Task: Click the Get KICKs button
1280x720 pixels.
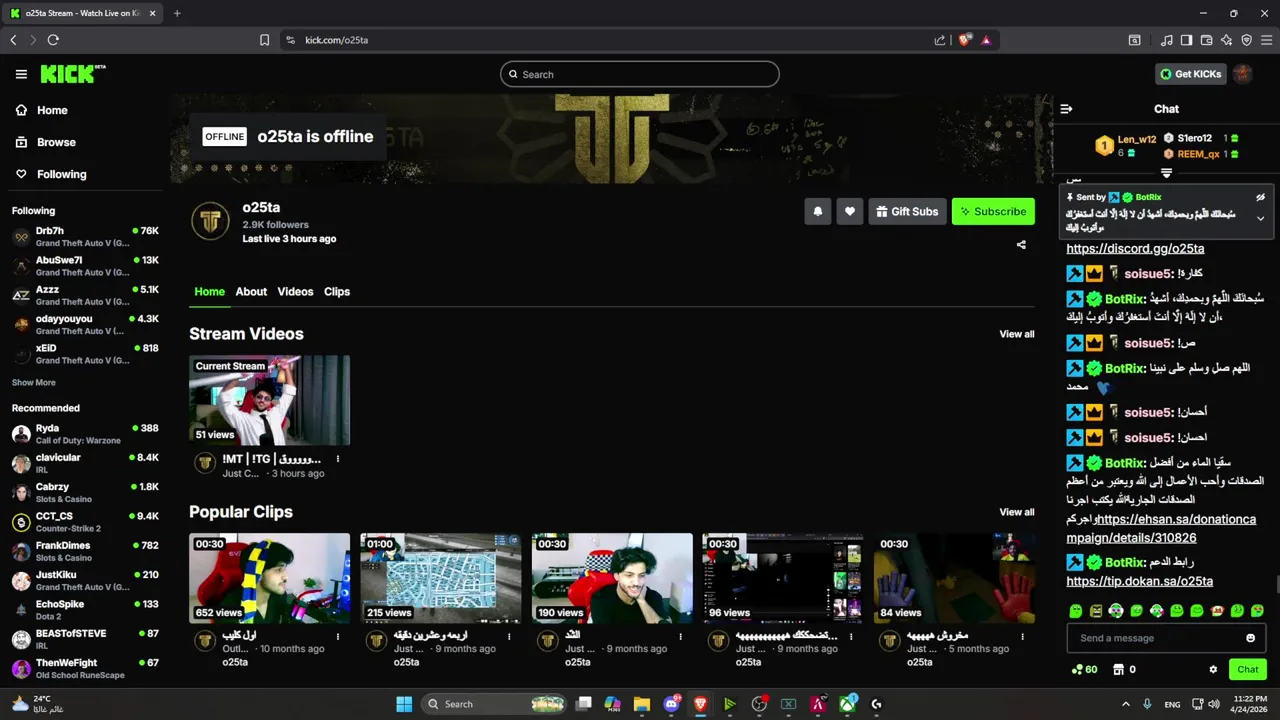Action: (1190, 74)
